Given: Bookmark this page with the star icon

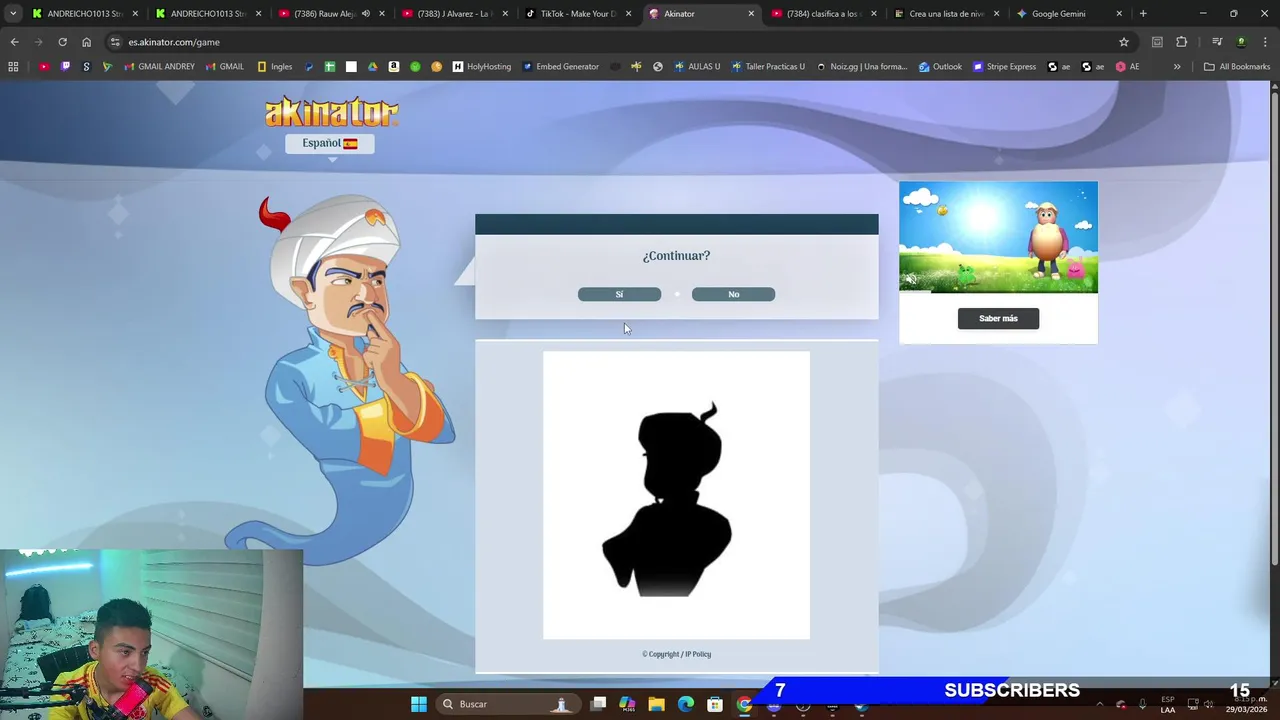Looking at the screenshot, I should coord(1124,42).
